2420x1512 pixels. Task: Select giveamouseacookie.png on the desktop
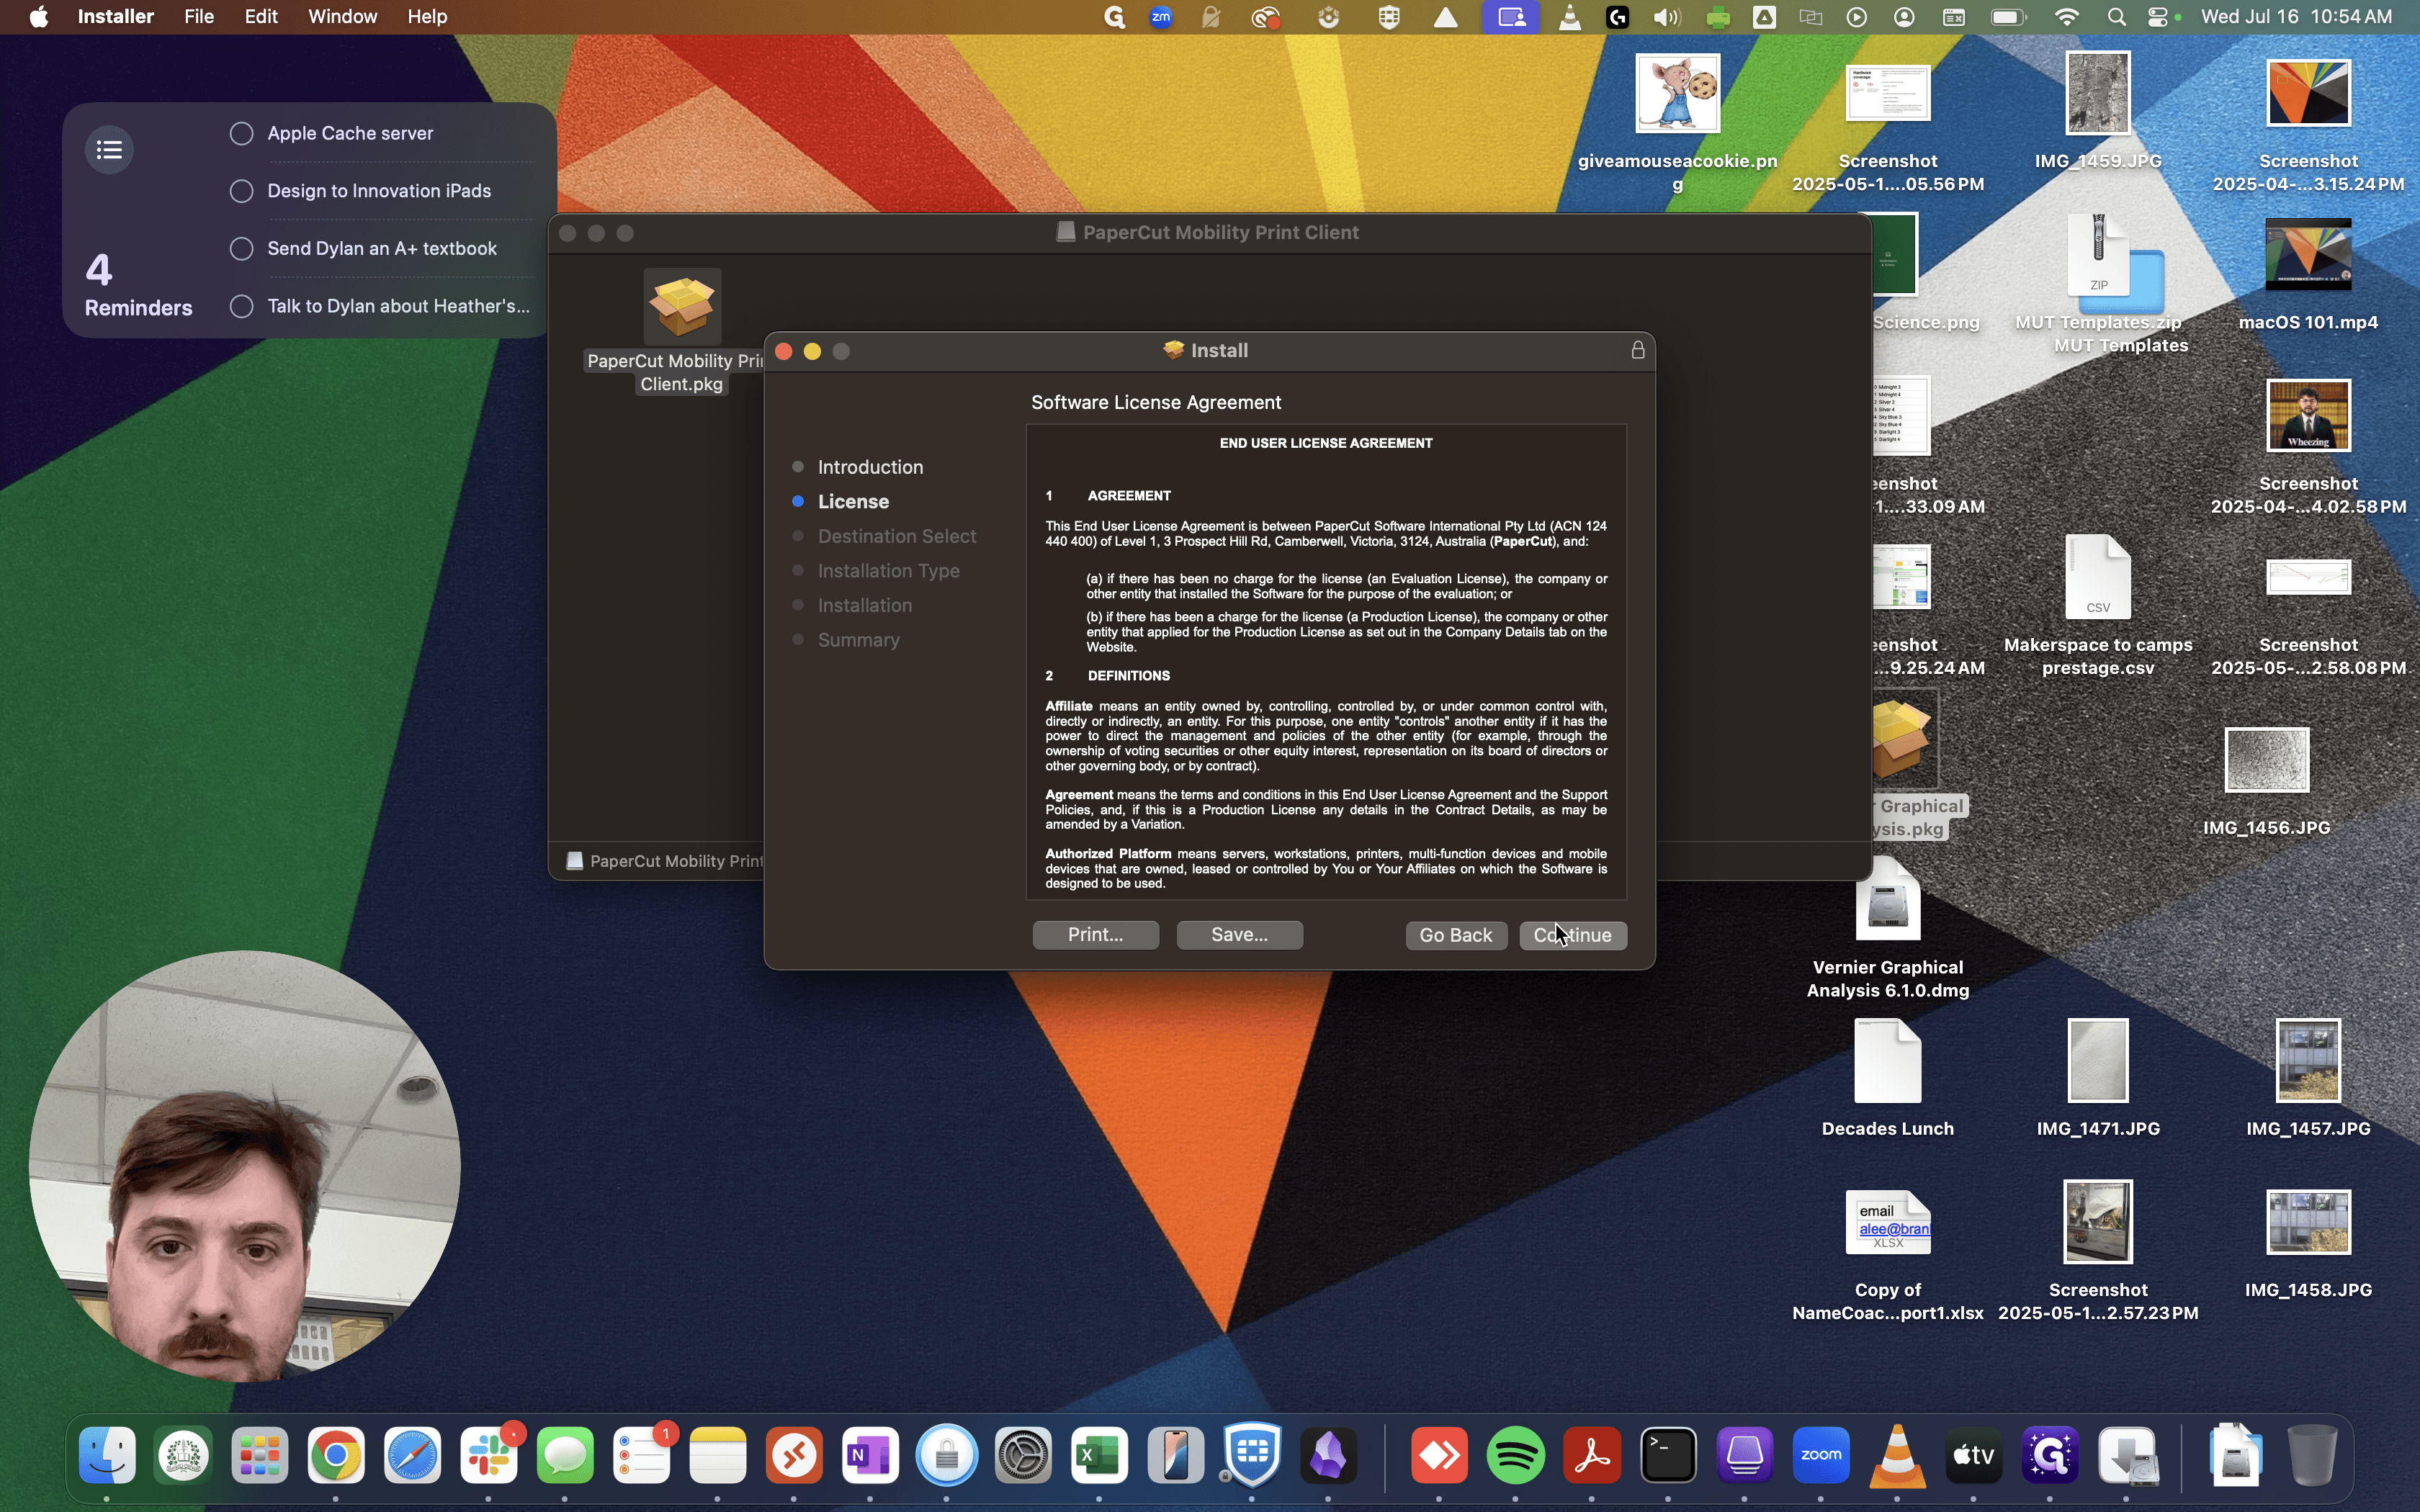click(x=1678, y=93)
